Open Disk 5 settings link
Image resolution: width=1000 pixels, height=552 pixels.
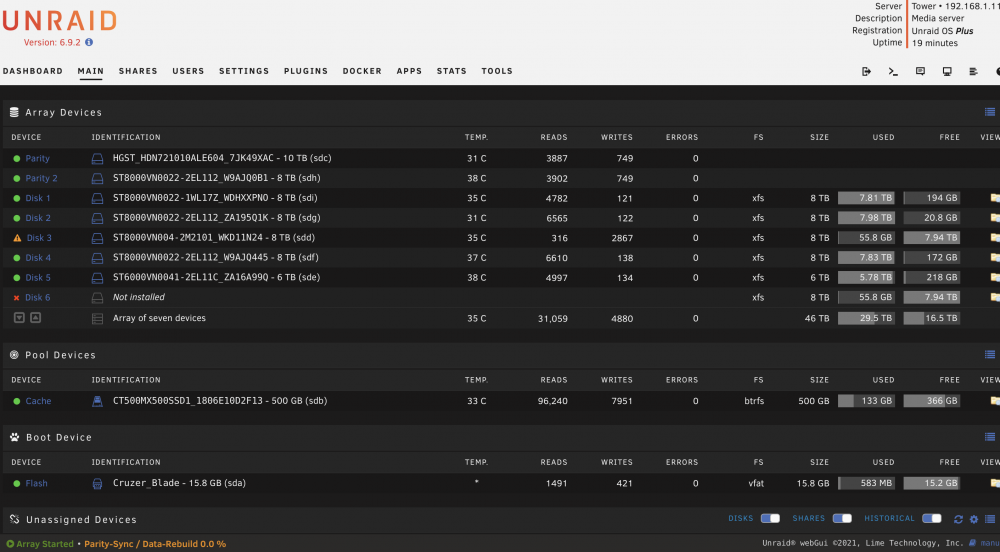click(38, 278)
